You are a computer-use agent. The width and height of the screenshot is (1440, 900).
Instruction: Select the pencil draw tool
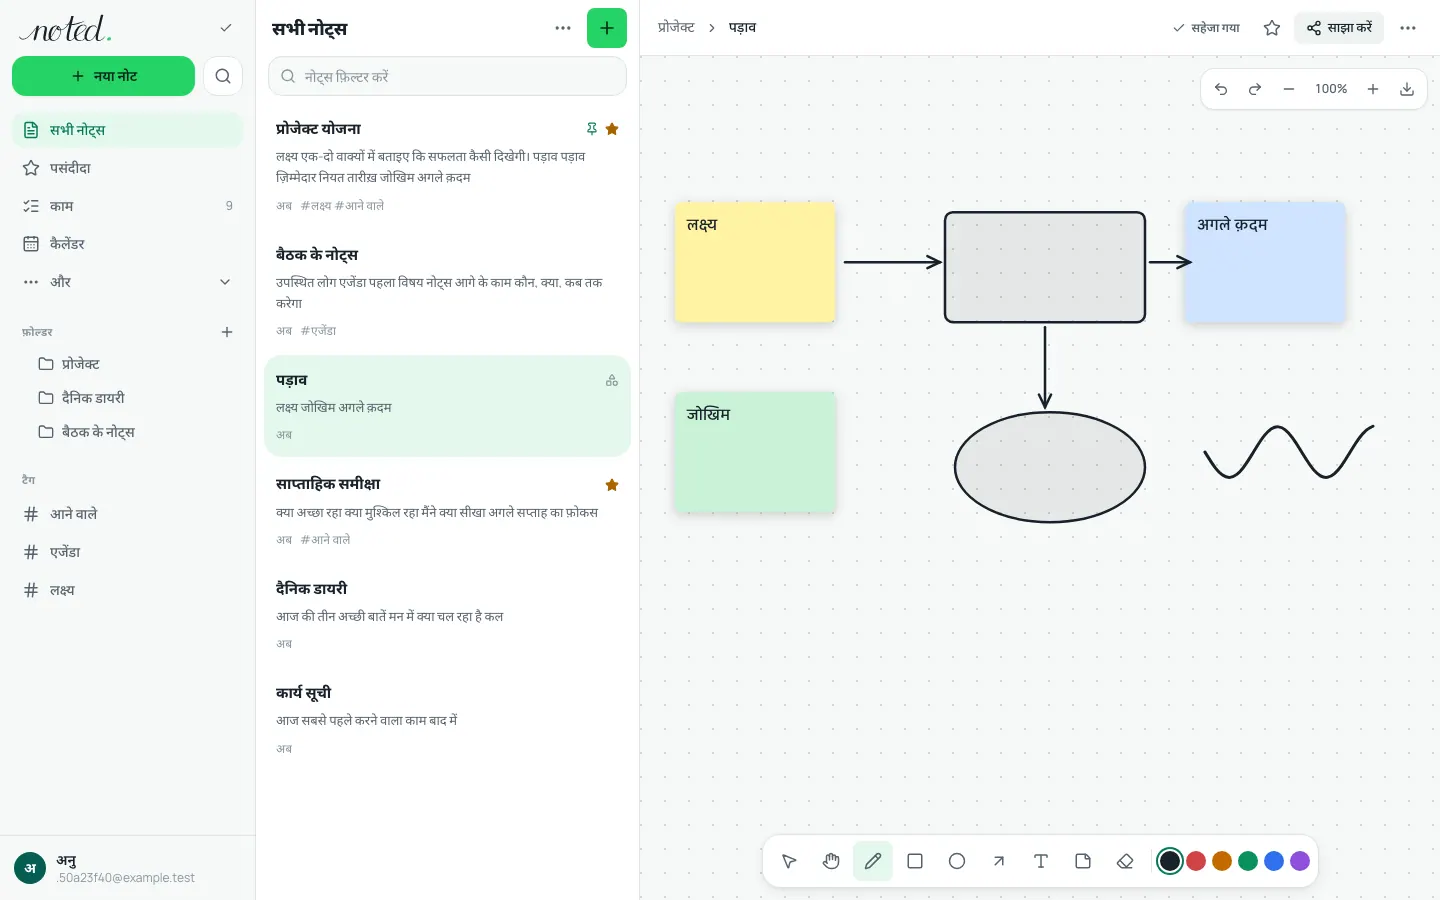(x=873, y=861)
